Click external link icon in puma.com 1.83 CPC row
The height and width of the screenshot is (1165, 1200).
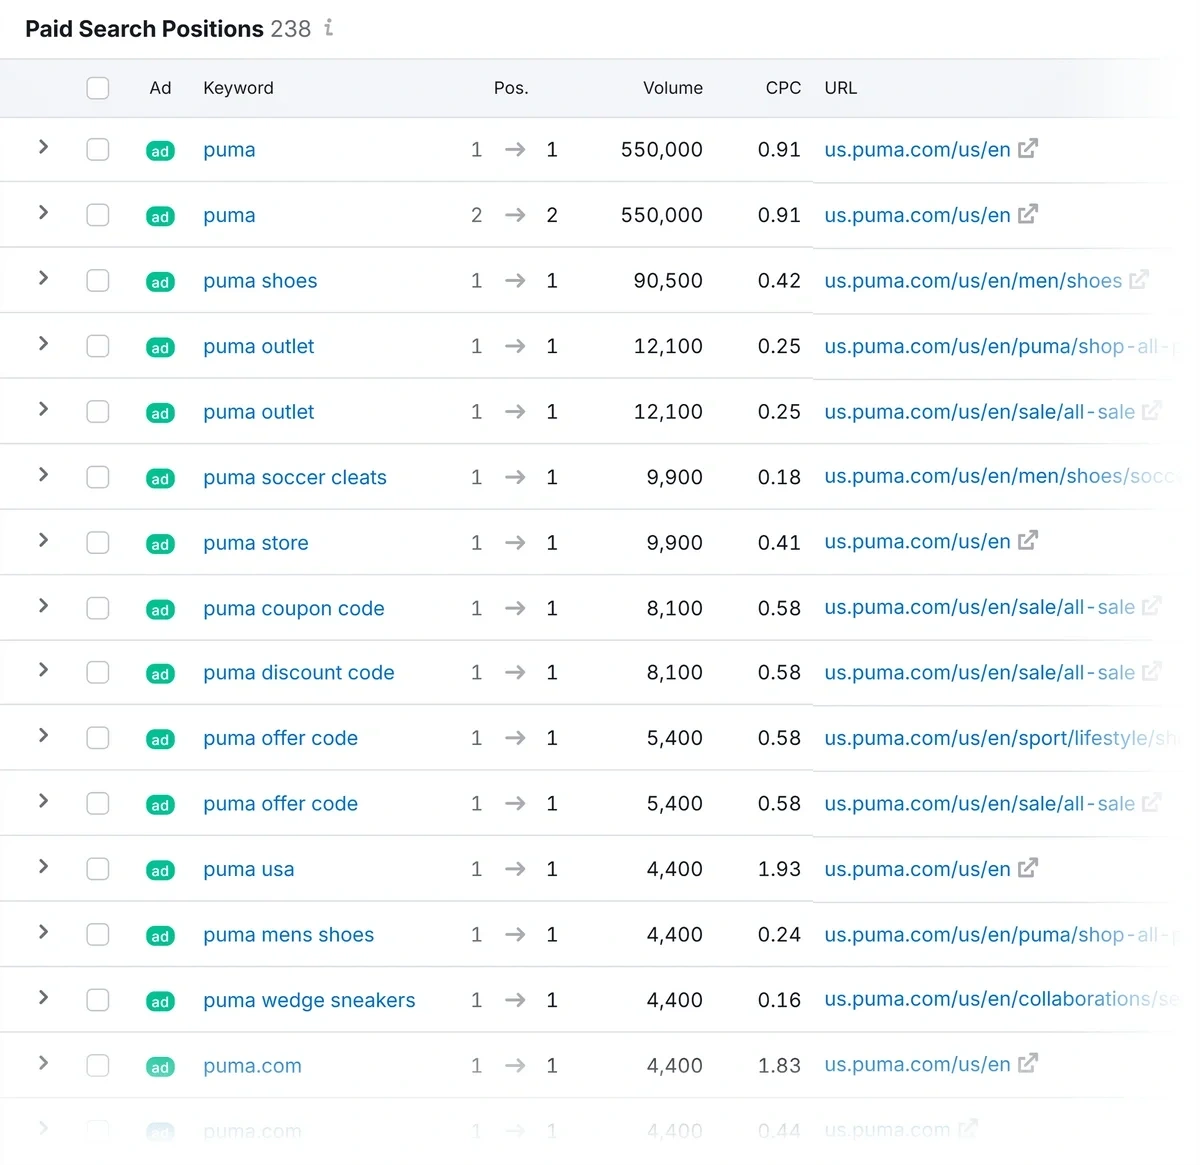point(1028,1064)
